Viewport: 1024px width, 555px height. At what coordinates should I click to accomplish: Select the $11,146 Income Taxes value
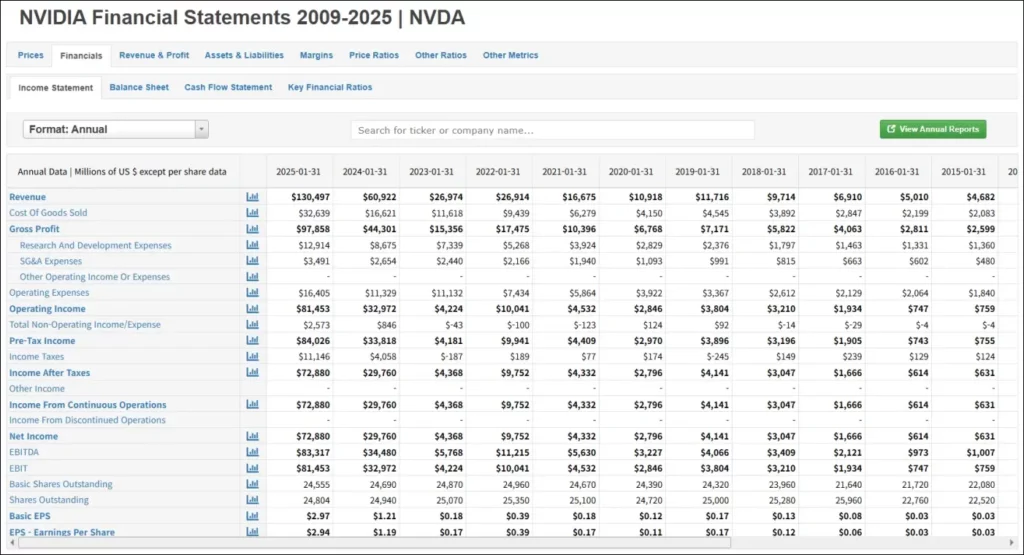[x=314, y=357]
